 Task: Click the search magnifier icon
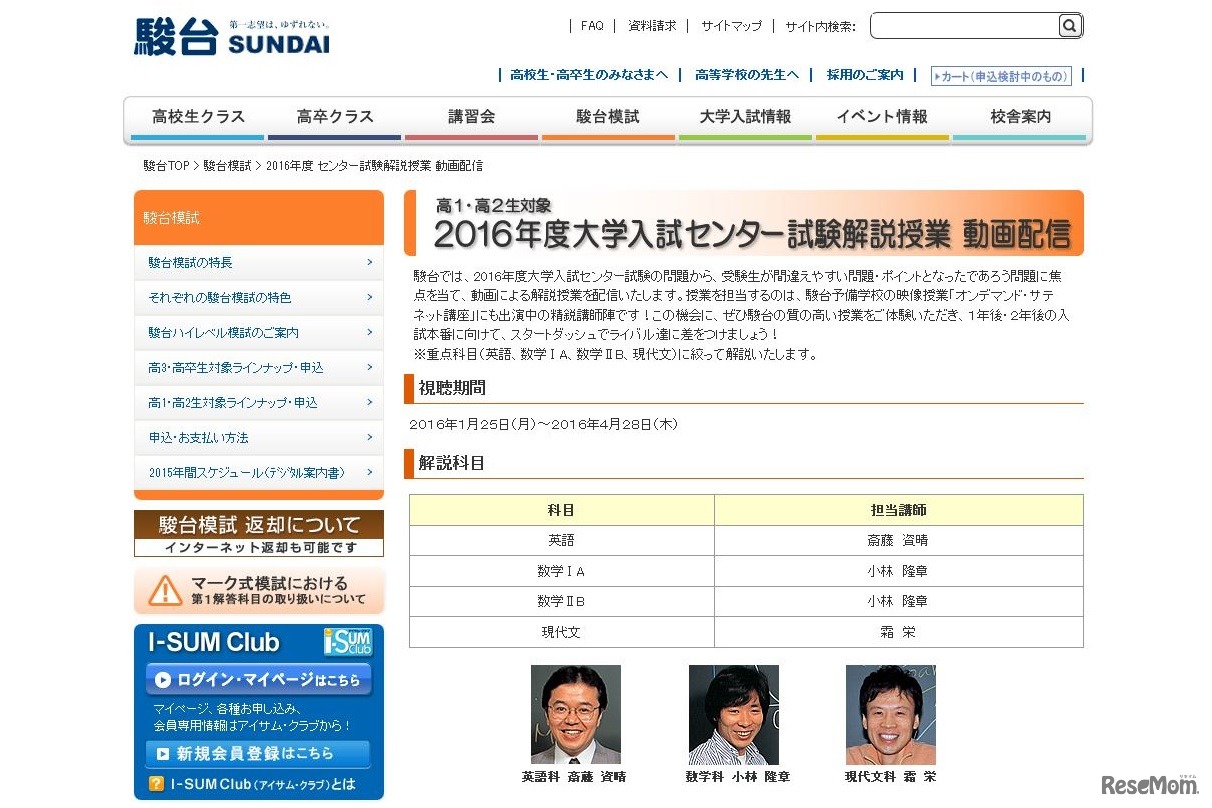pyautogui.click(x=1069, y=25)
